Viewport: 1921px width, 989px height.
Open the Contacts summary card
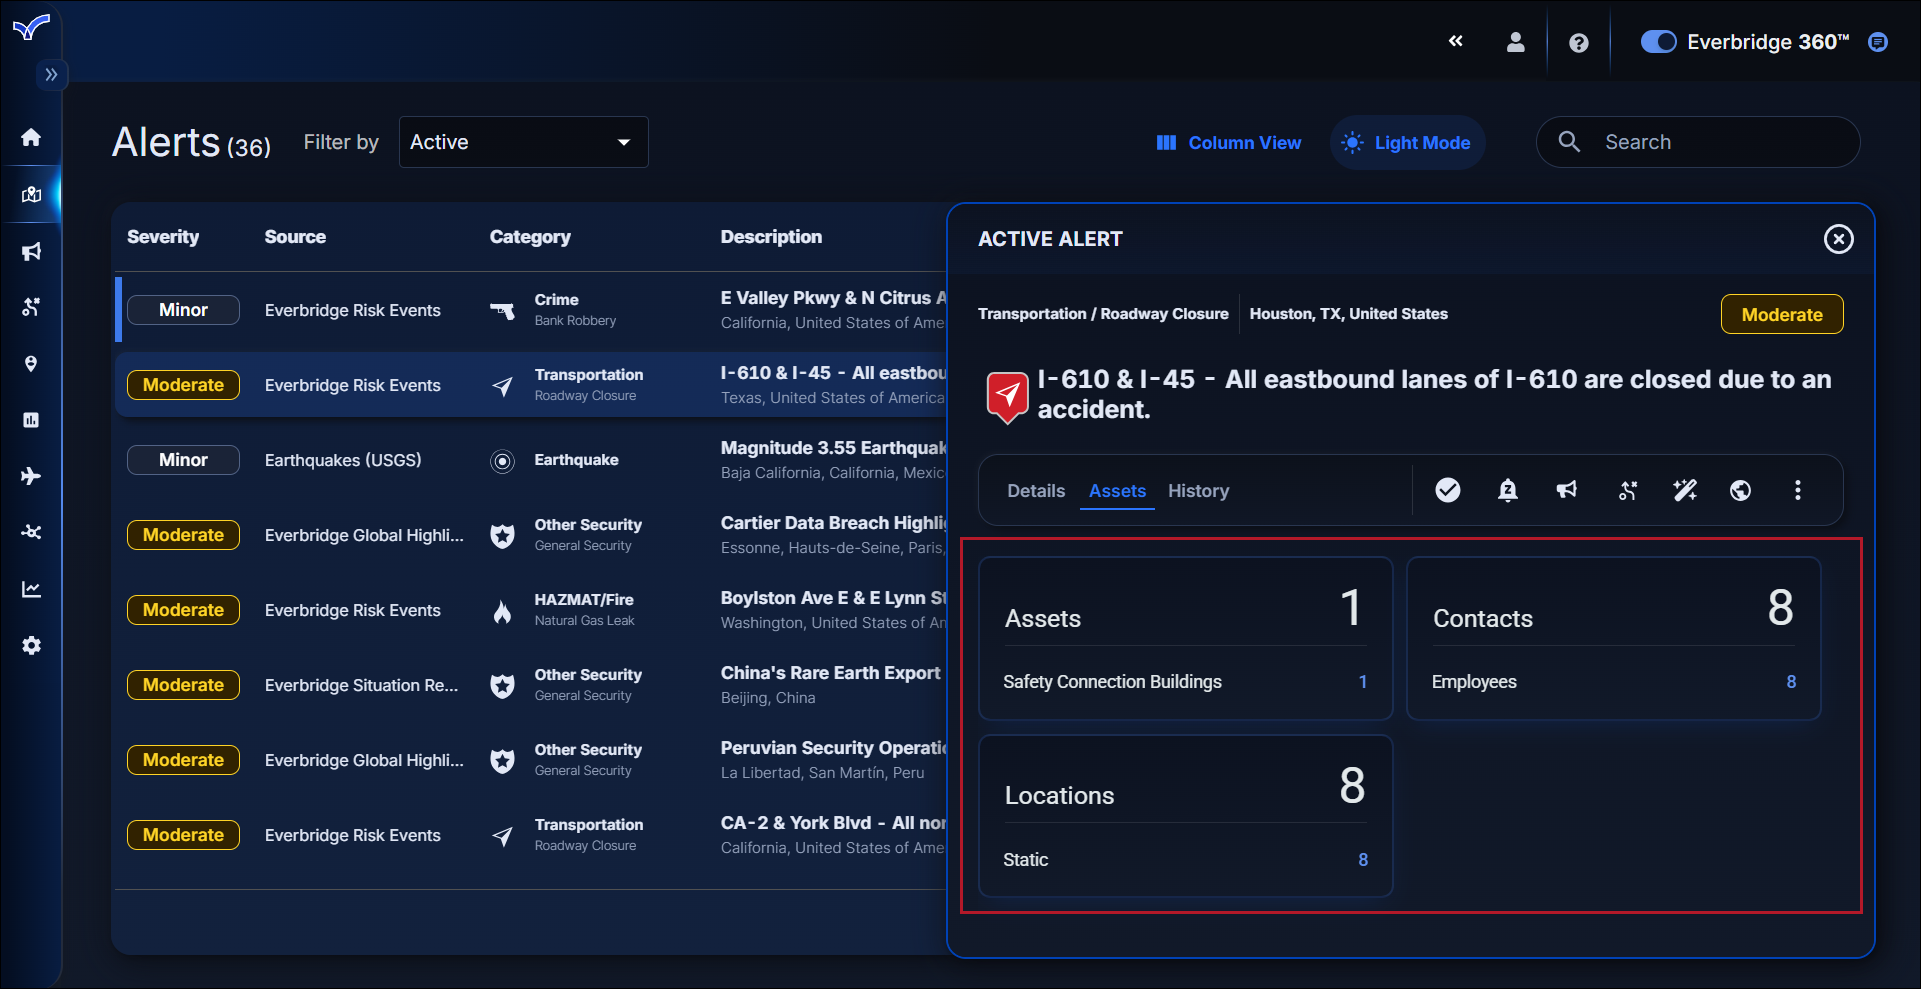click(1614, 638)
